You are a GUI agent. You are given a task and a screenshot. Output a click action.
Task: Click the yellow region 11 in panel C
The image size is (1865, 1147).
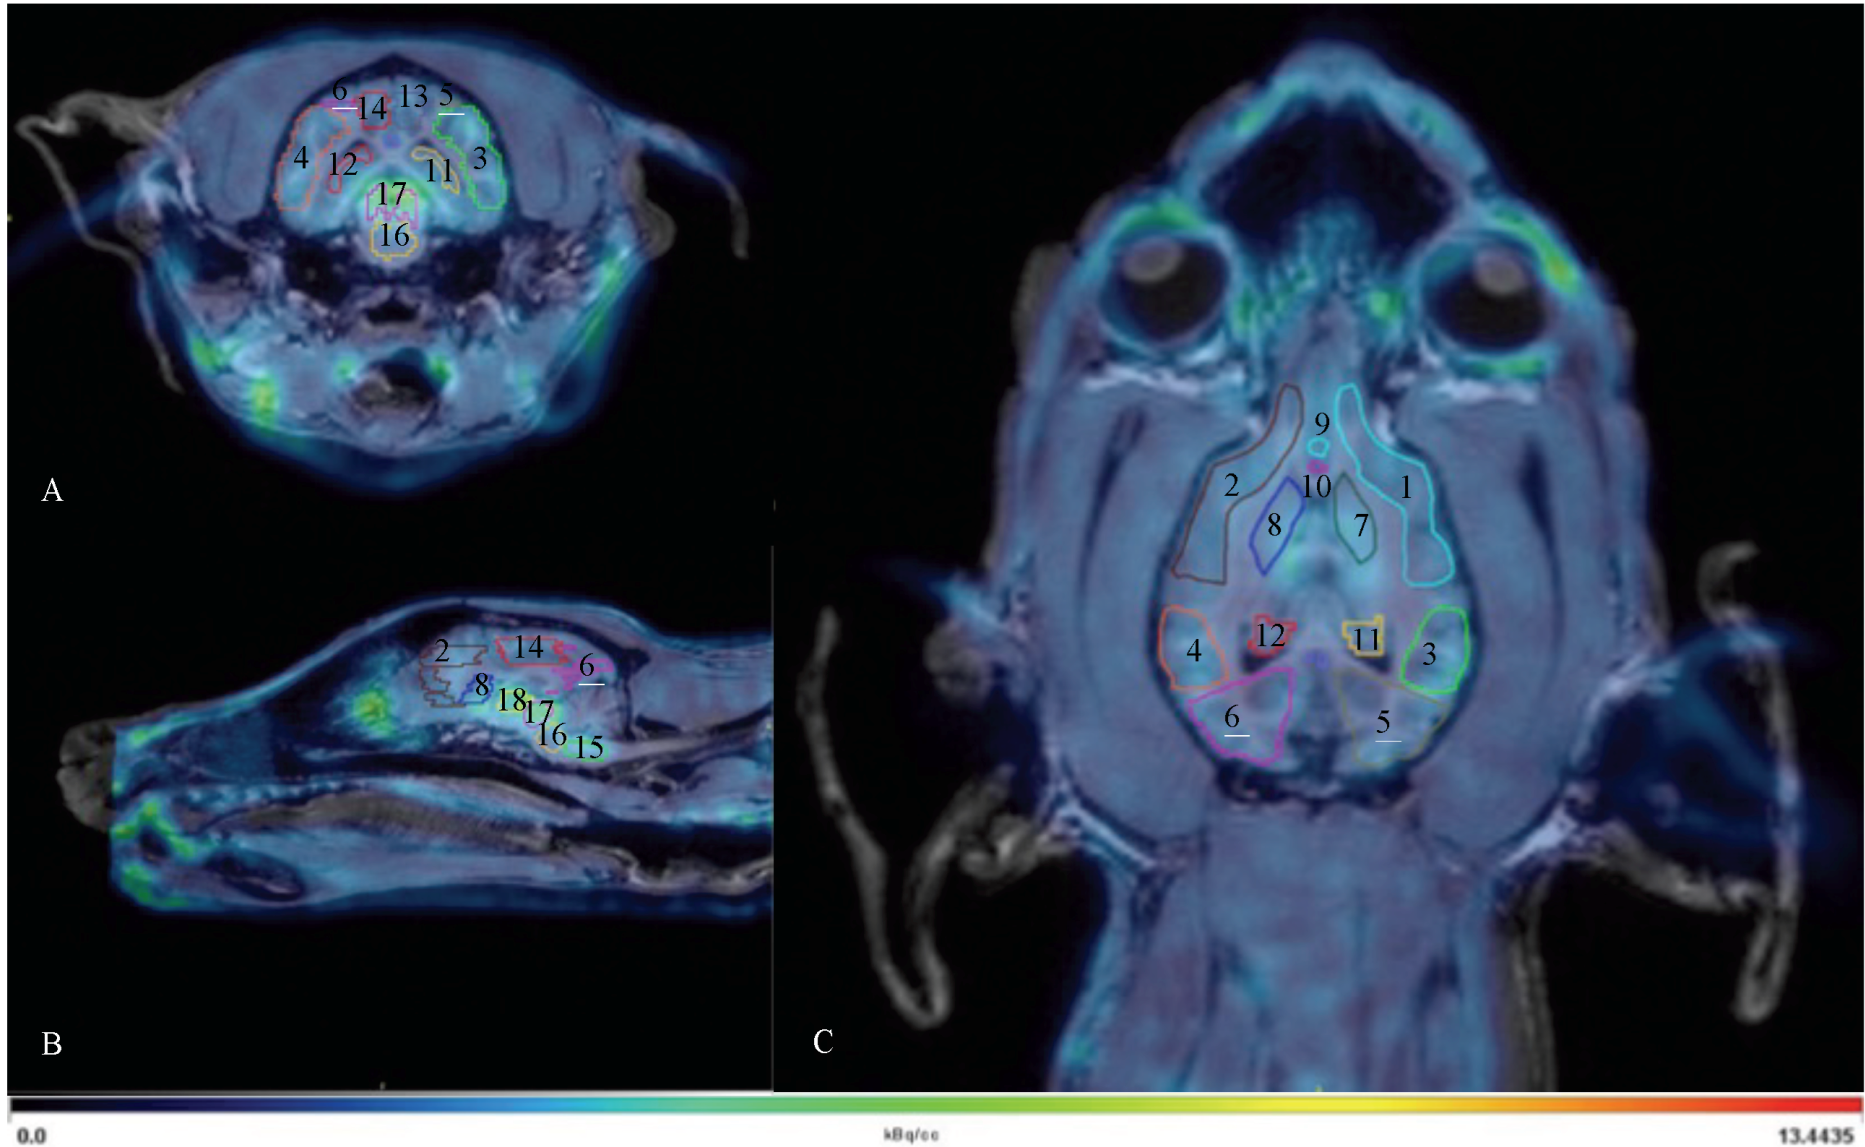point(1366,639)
